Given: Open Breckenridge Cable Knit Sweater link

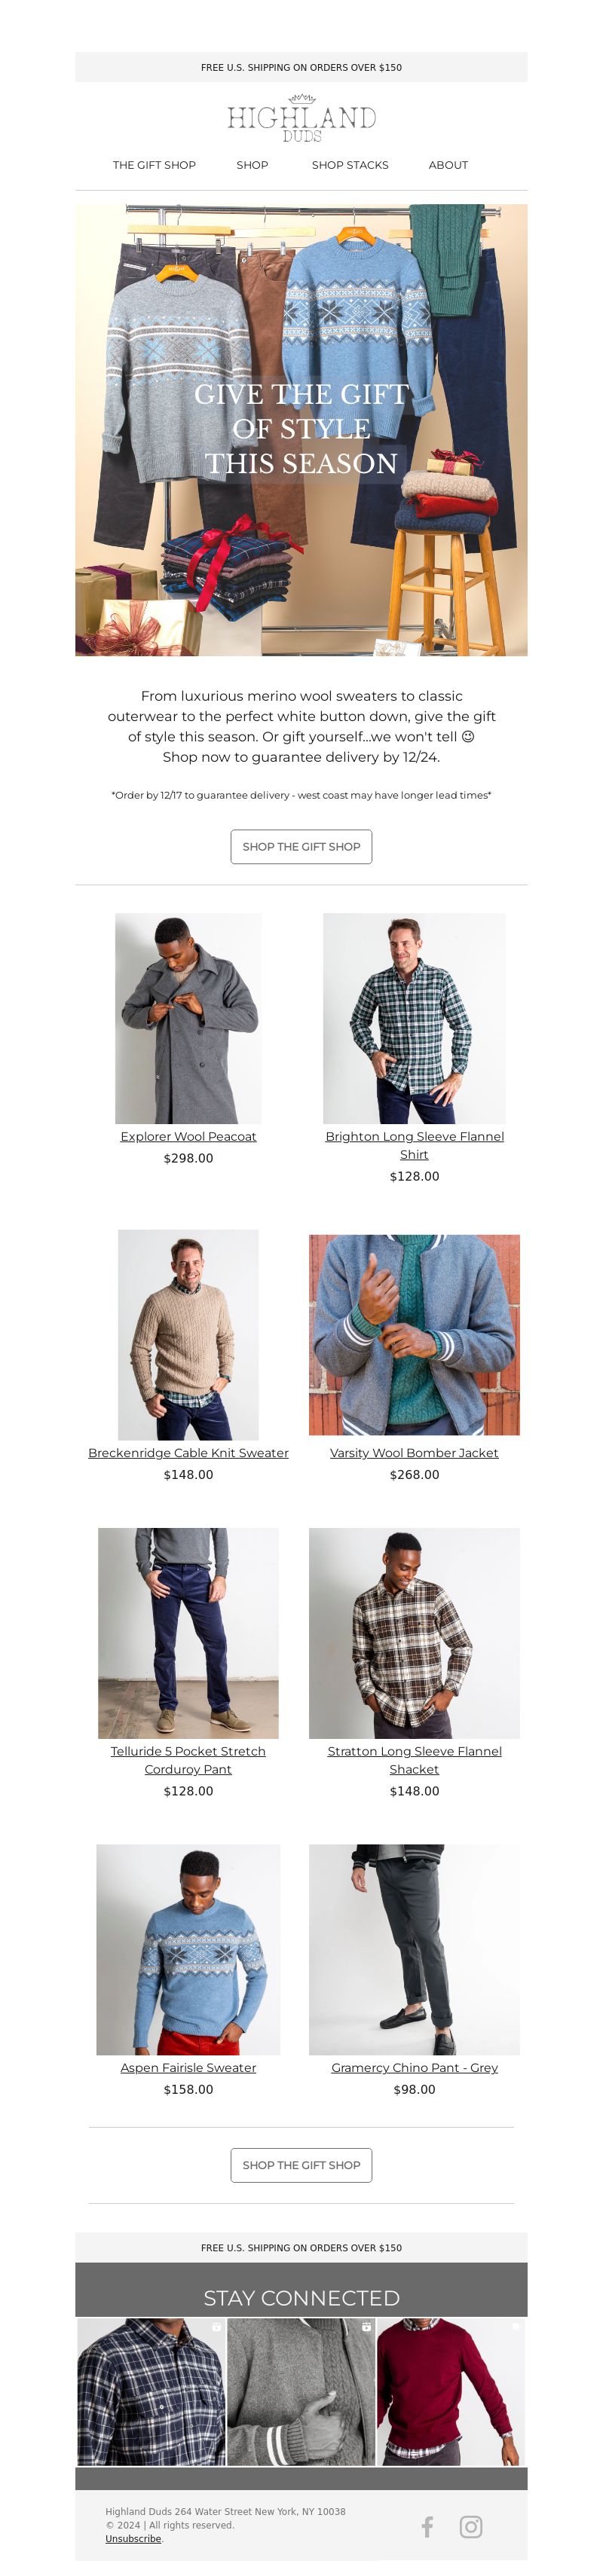Looking at the screenshot, I should pyautogui.click(x=188, y=1452).
